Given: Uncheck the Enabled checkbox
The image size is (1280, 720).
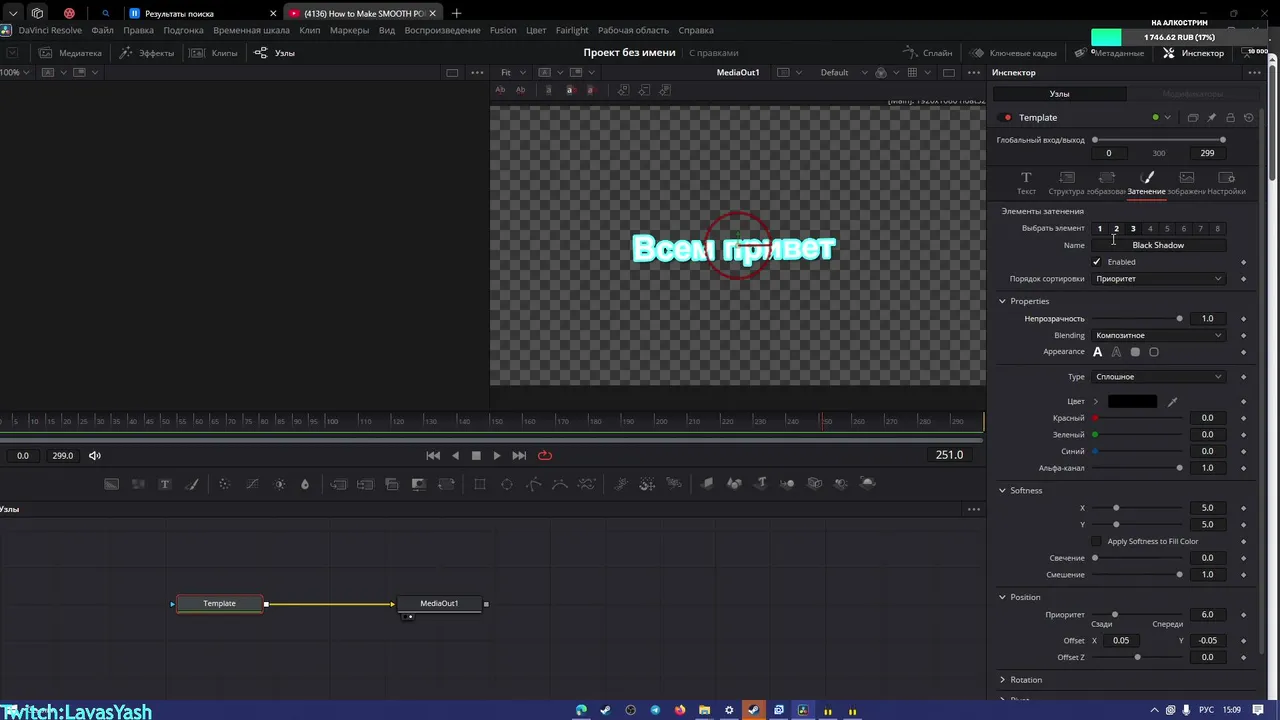Looking at the screenshot, I should pos(1097,262).
